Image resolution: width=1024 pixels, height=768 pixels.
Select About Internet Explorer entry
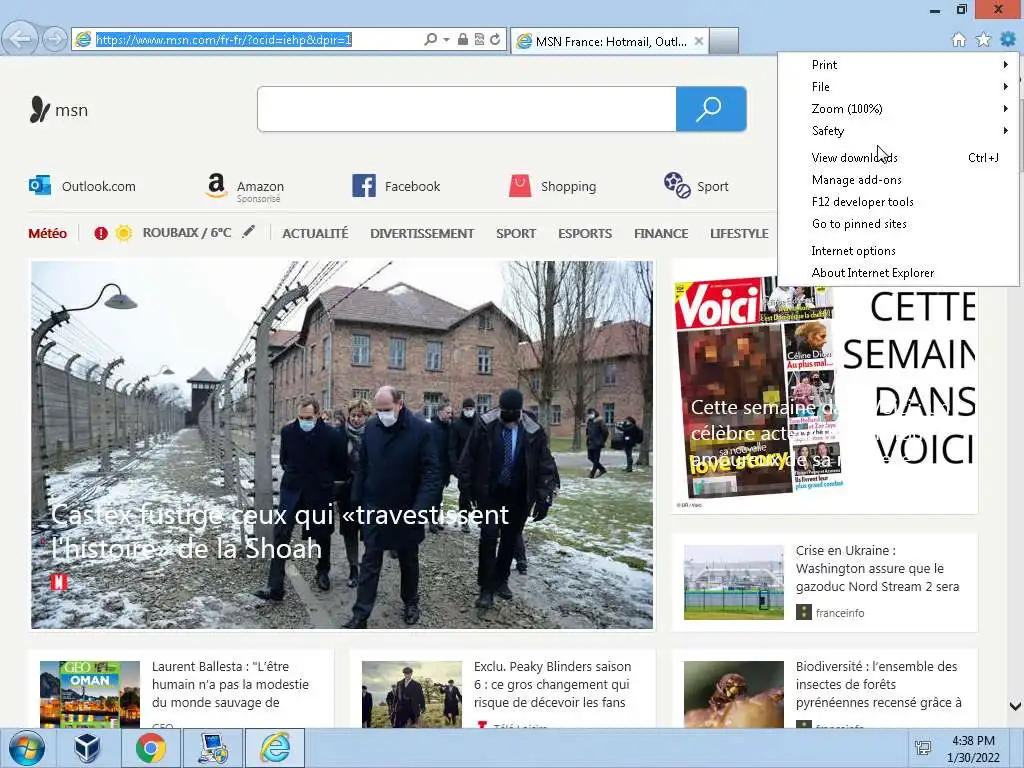[898, 273]
